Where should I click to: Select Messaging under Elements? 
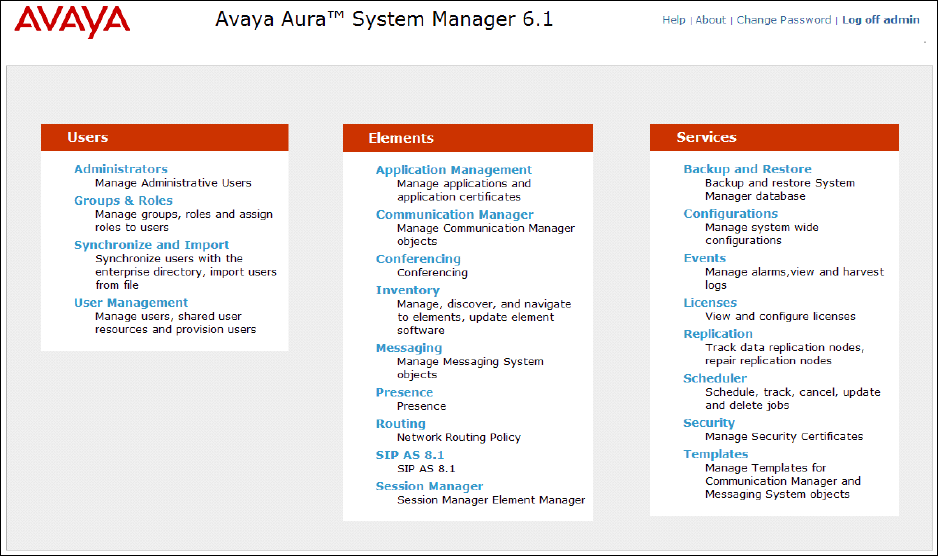408,348
